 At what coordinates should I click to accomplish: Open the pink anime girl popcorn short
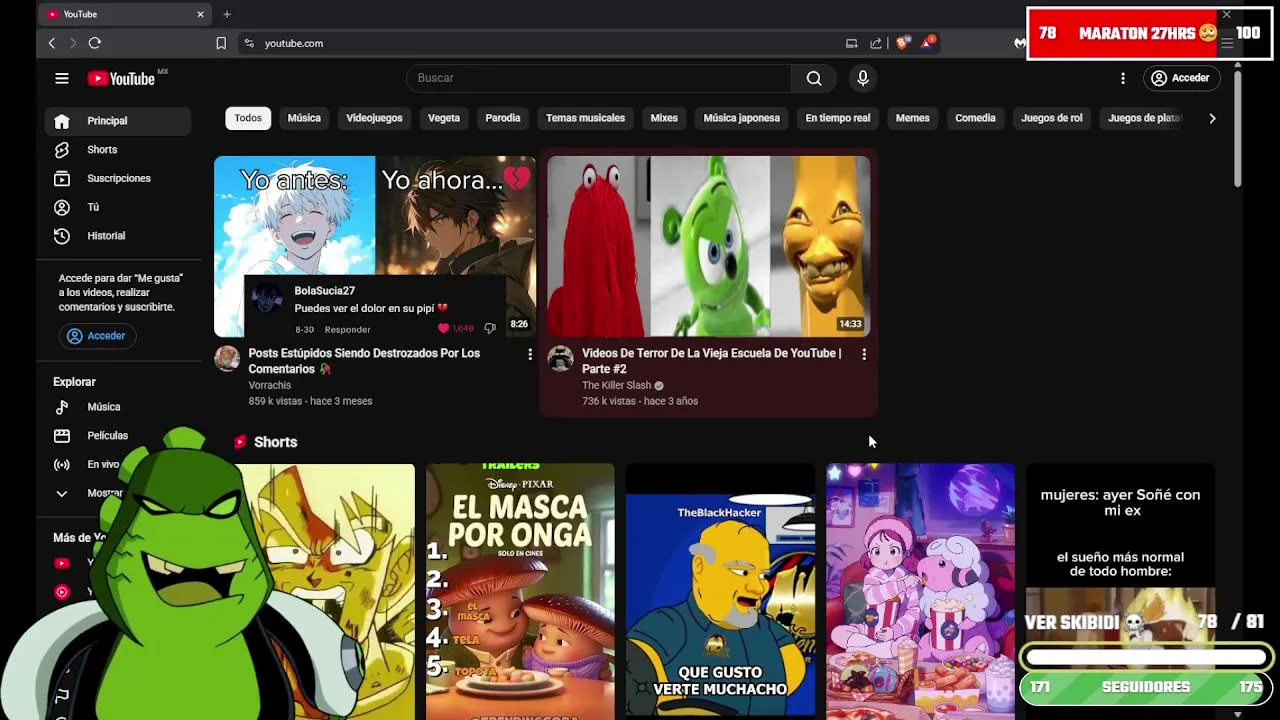920,591
